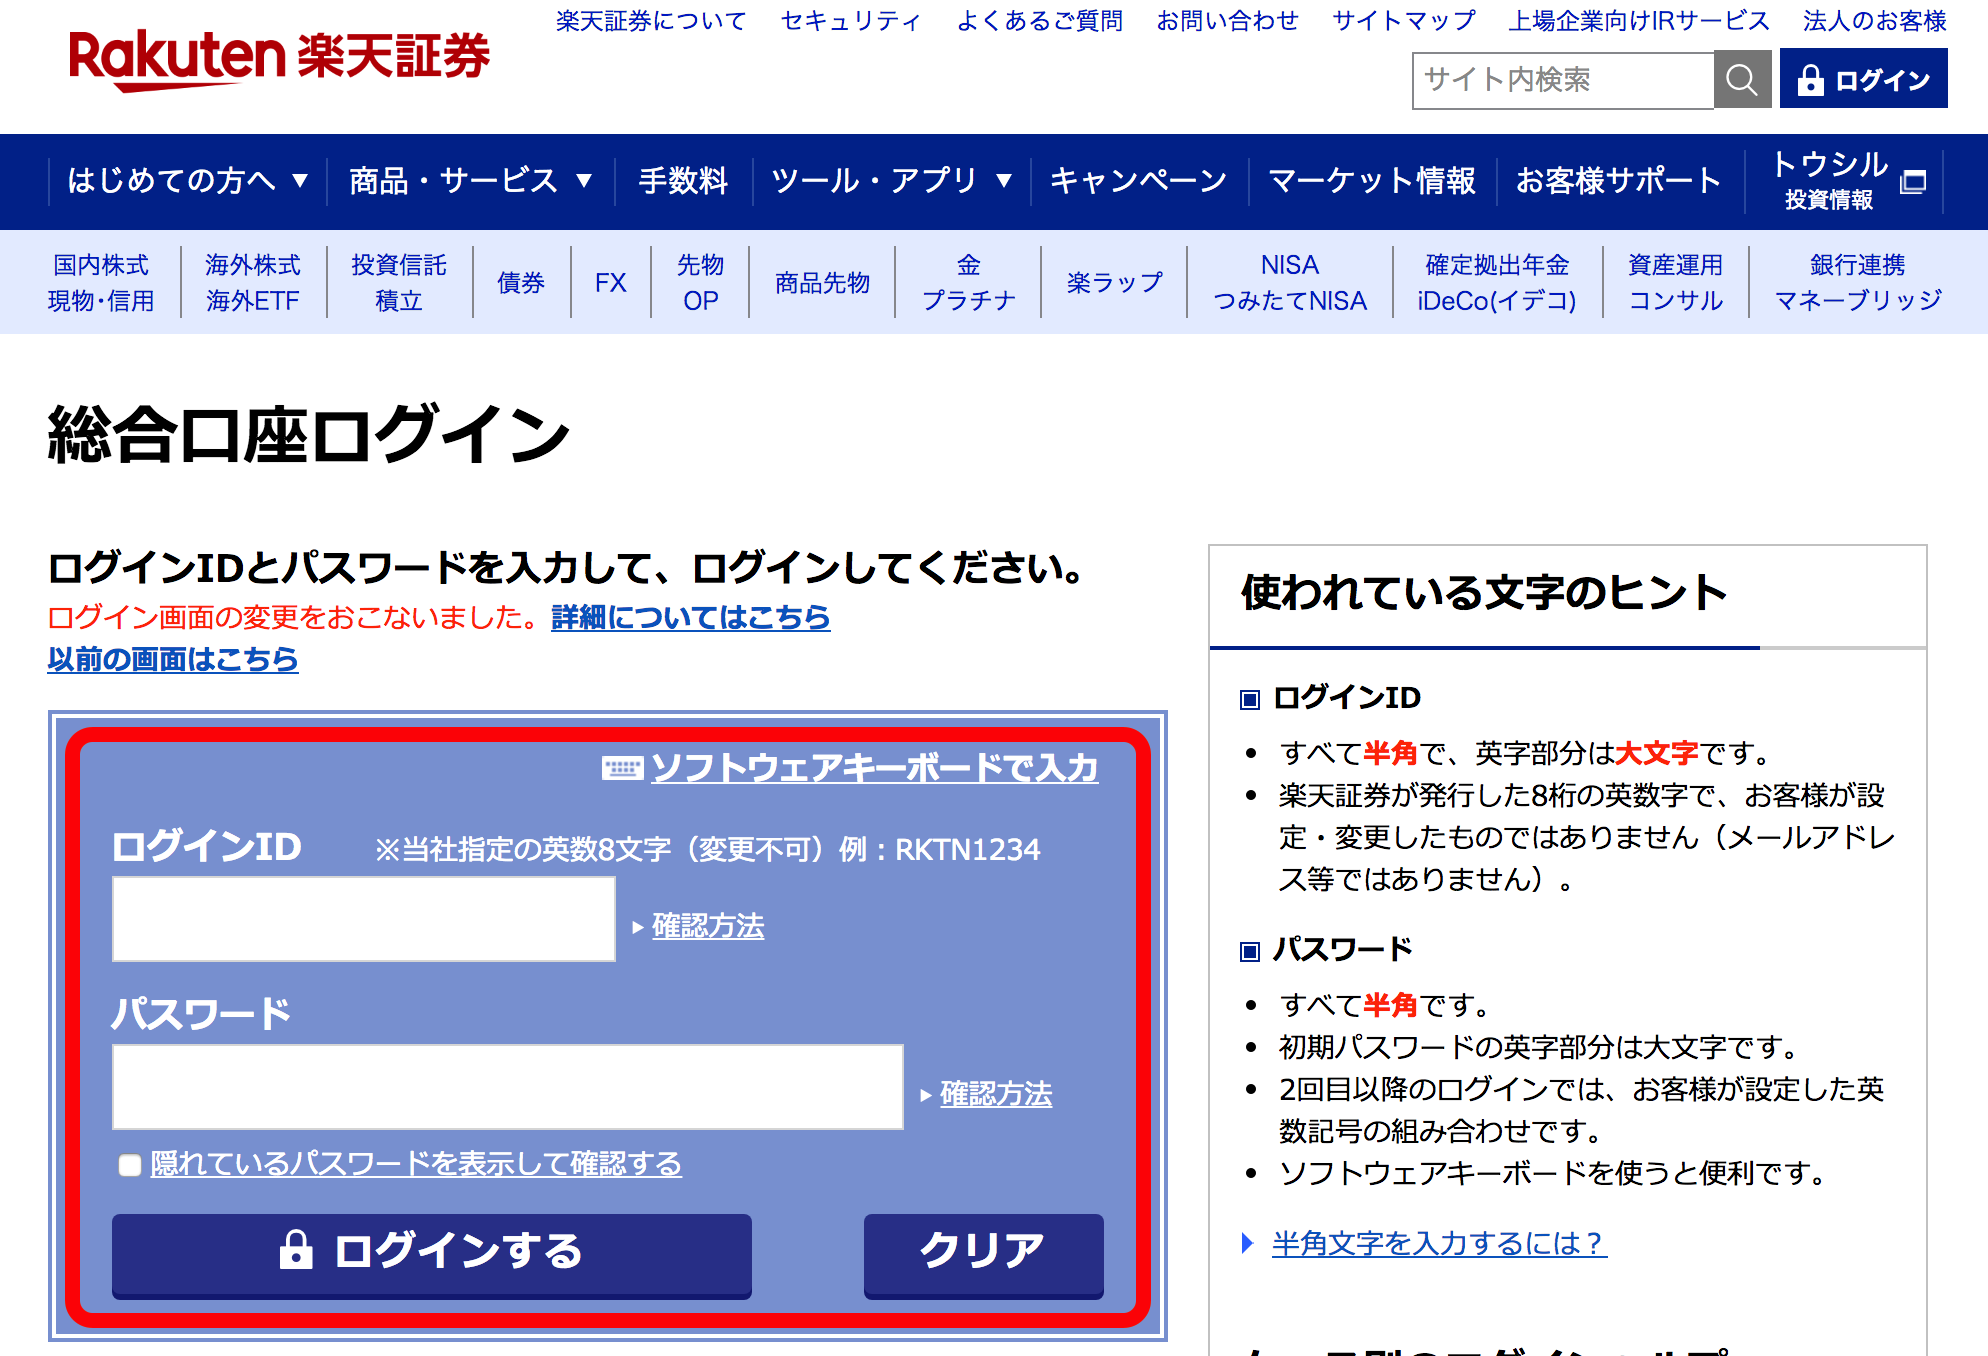Viewport: 1988px width, 1356px height.
Task: Open the お客様サポート menu item
Action: point(1619,181)
